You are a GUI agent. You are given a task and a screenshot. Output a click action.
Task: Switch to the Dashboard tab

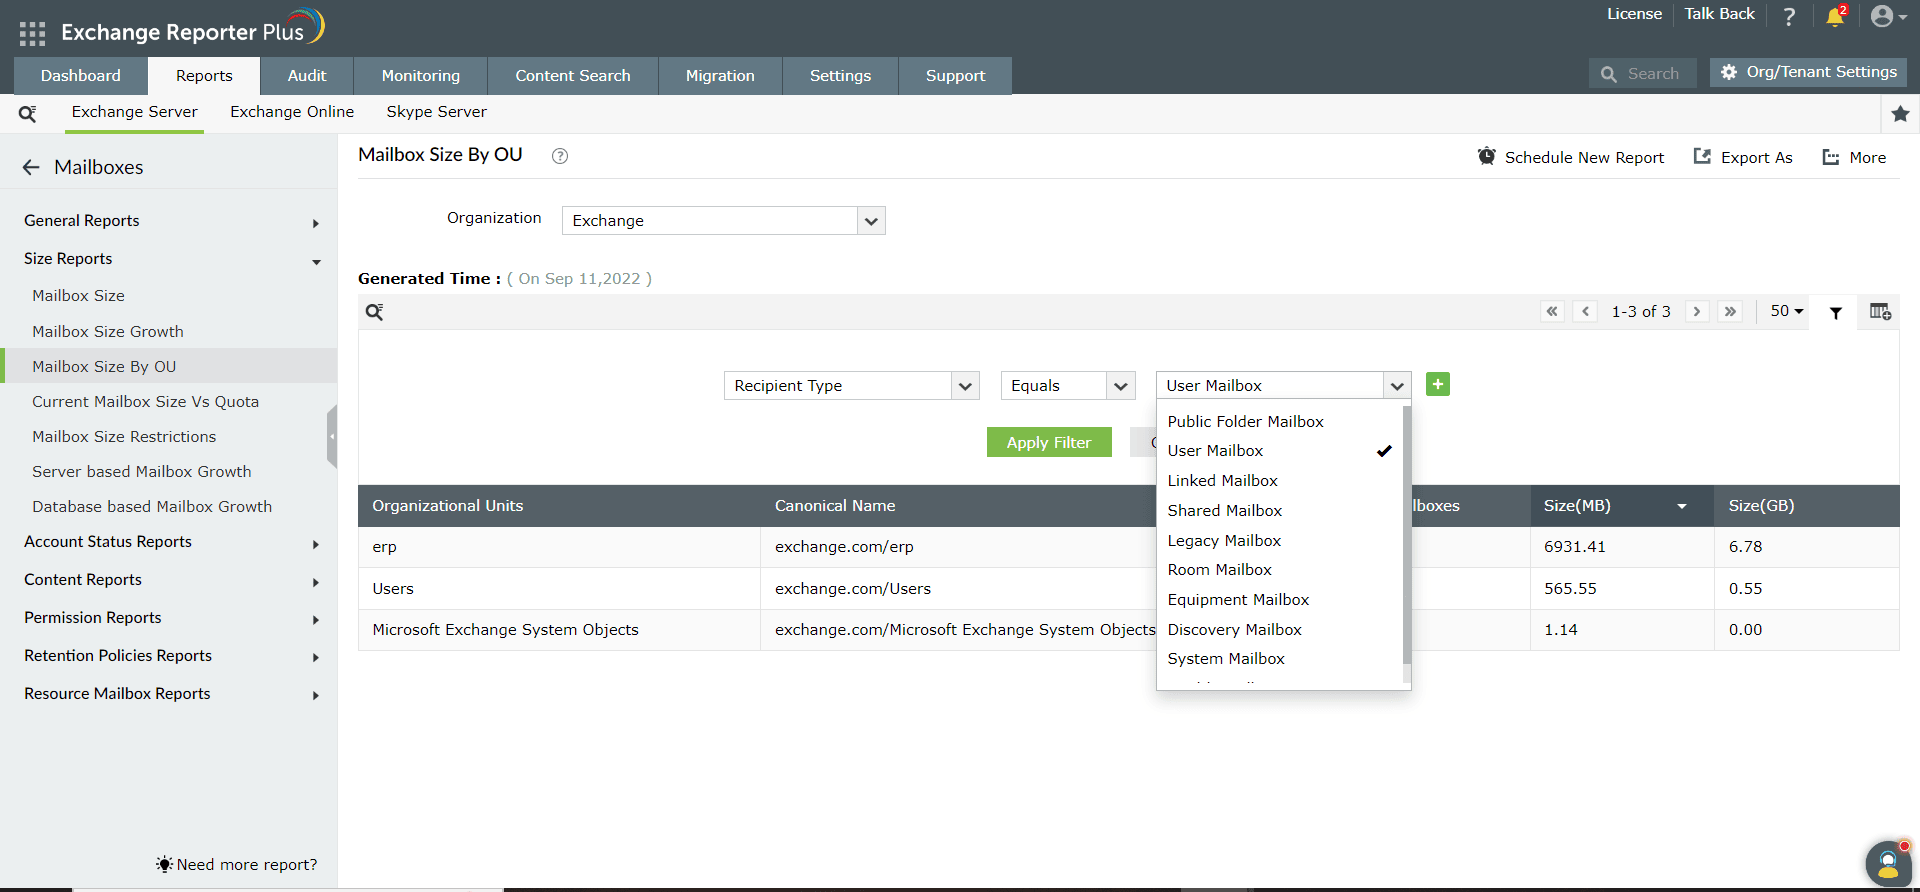coord(81,76)
